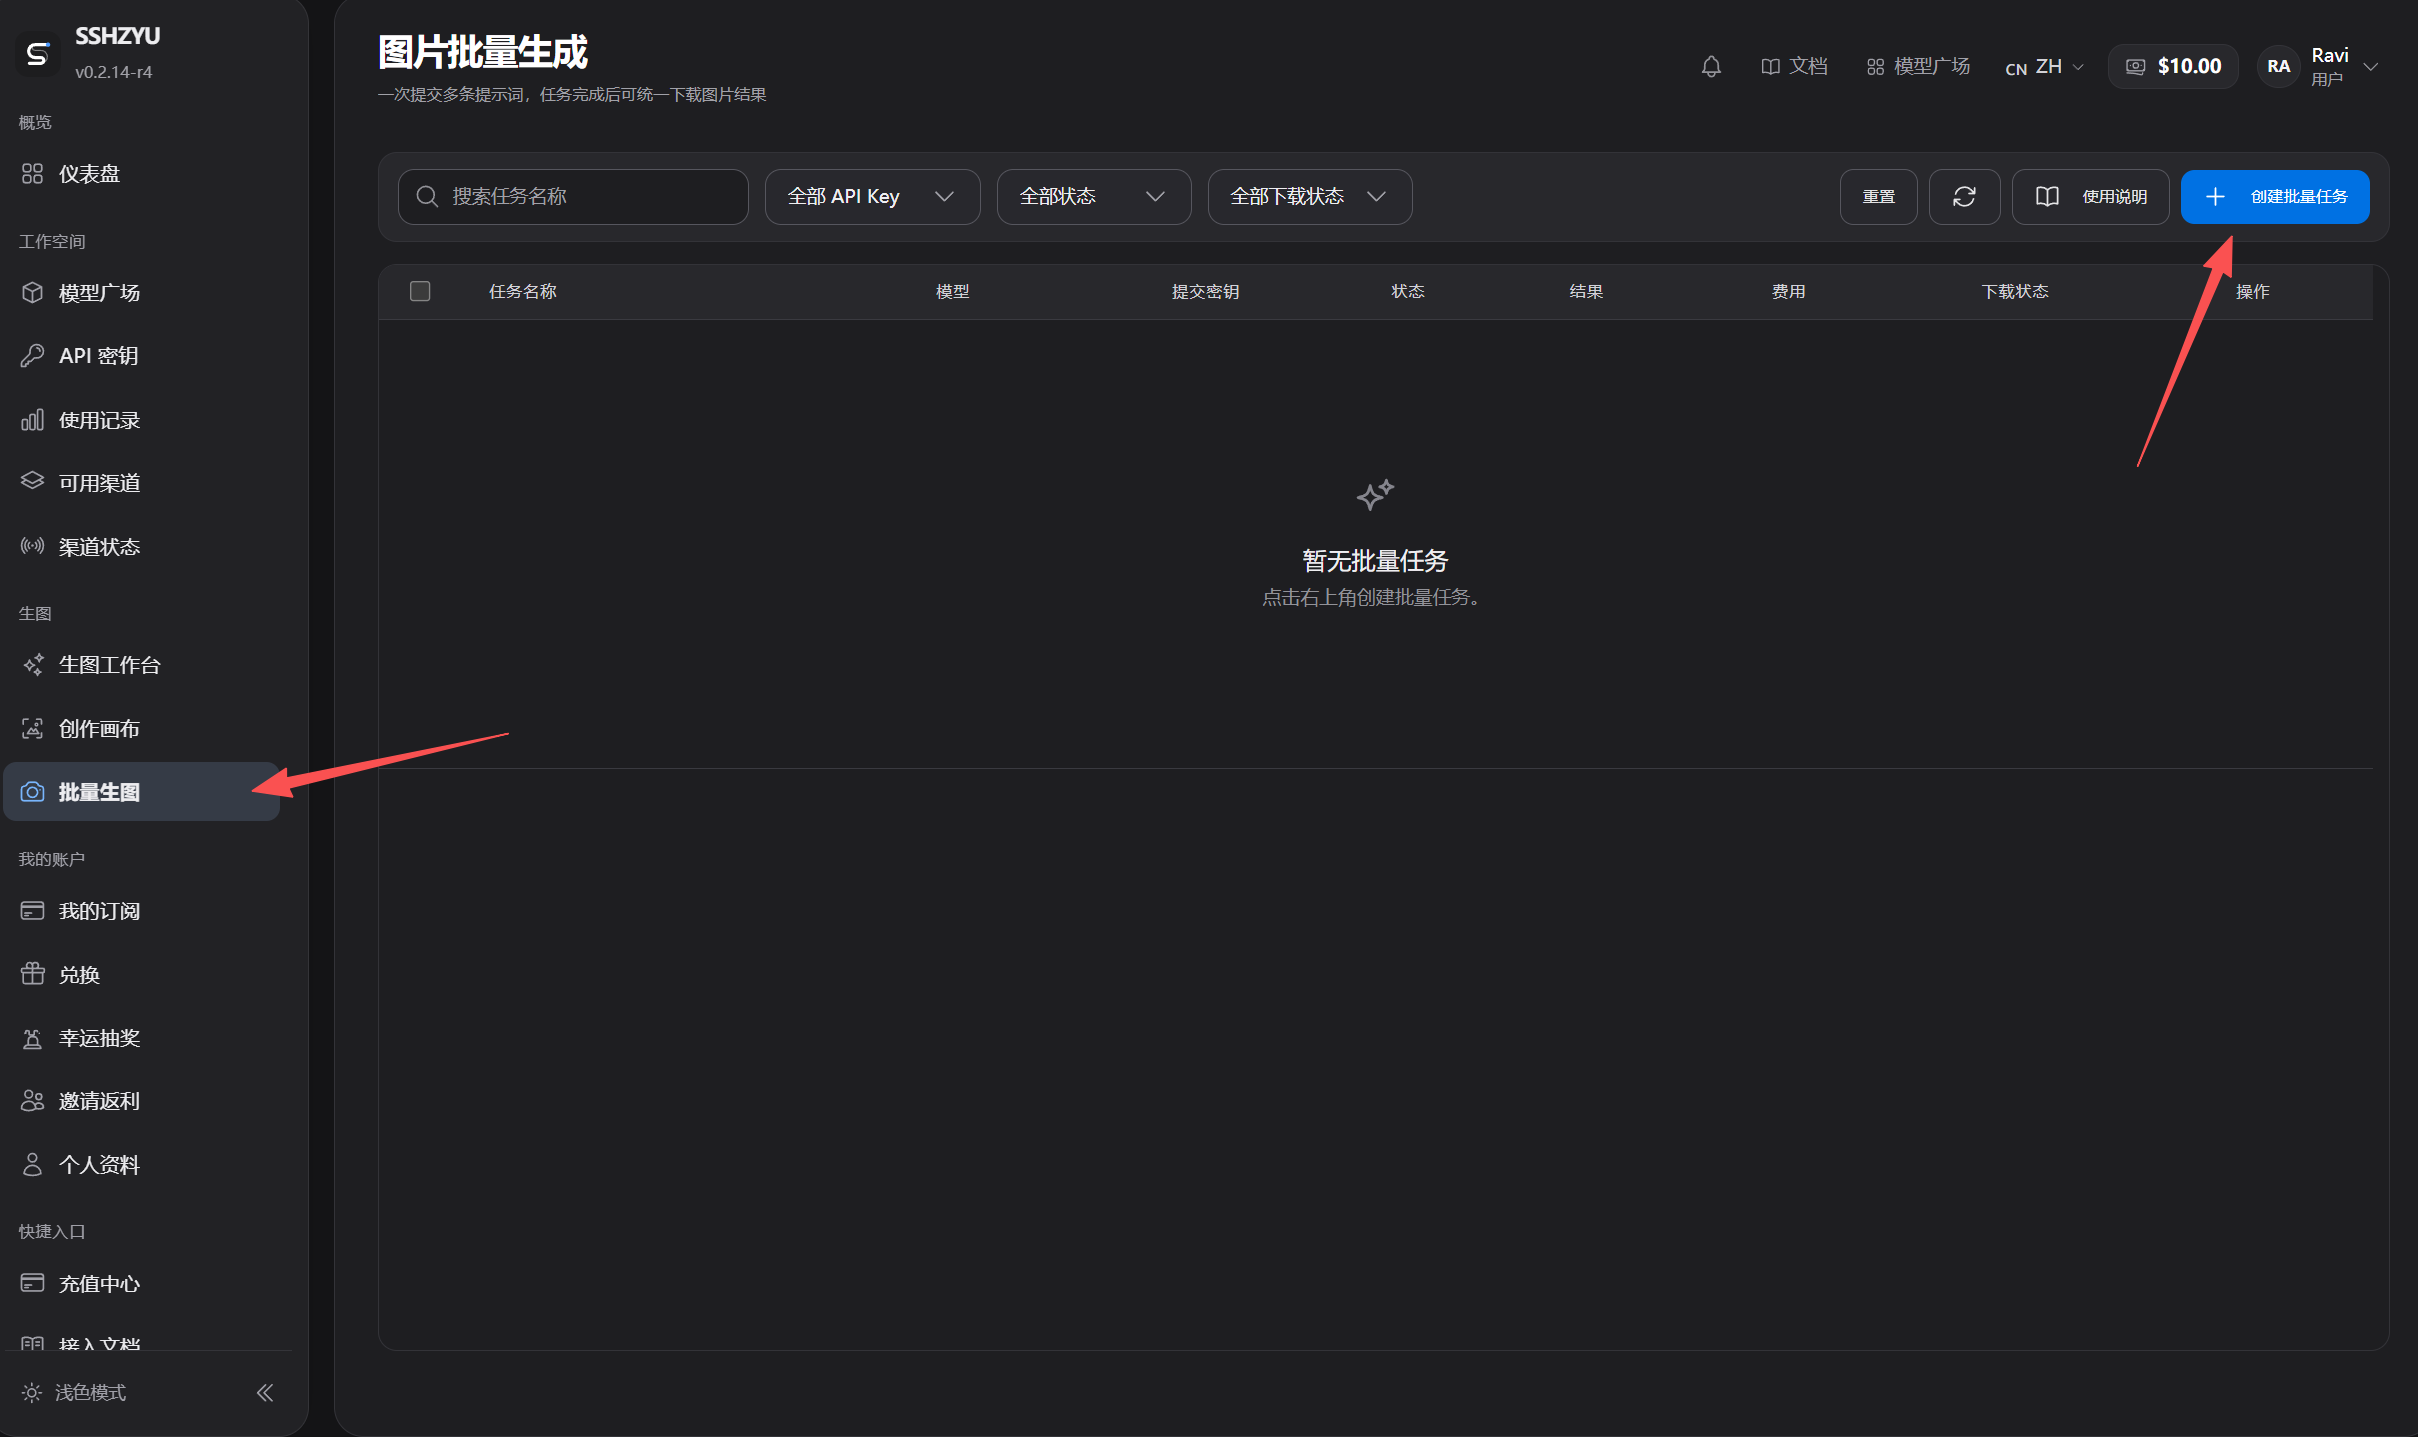Image resolution: width=2418 pixels, height=1437 pixels.
Task: Open 可用渠道 in sidebar
Action: coord(141,483)
